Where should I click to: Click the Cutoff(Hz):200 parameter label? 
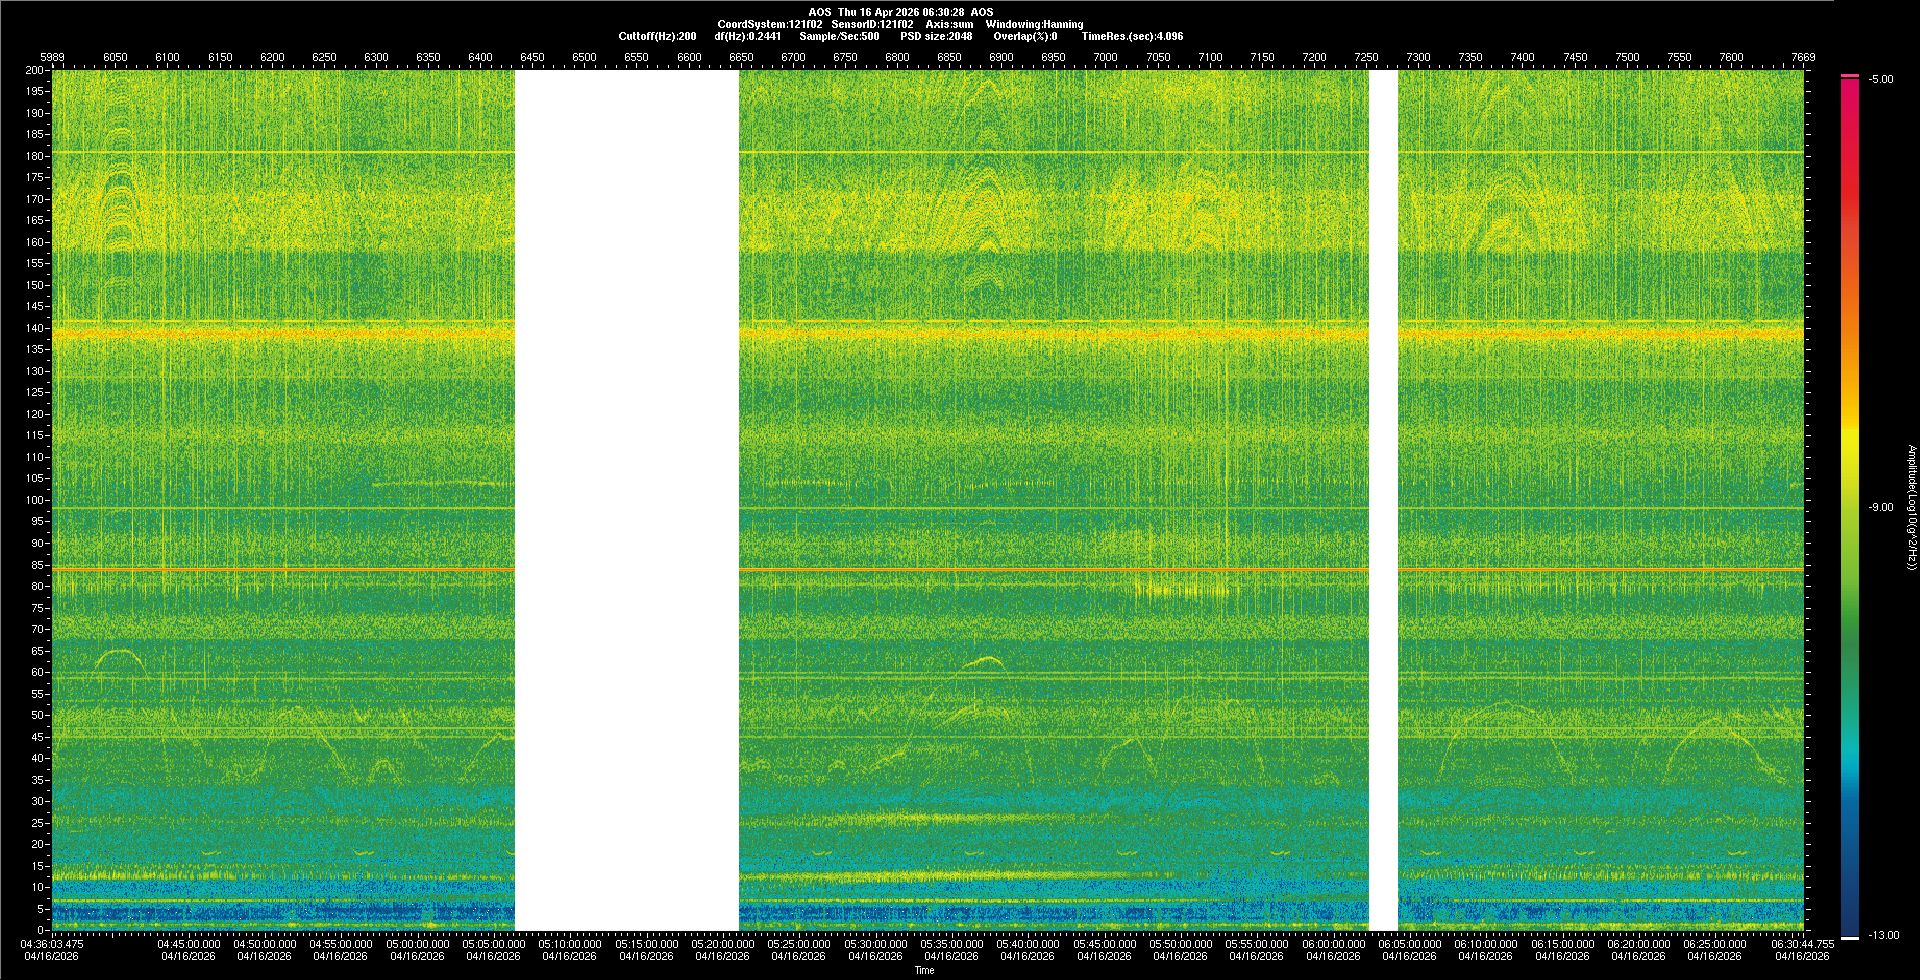(657, 36)
